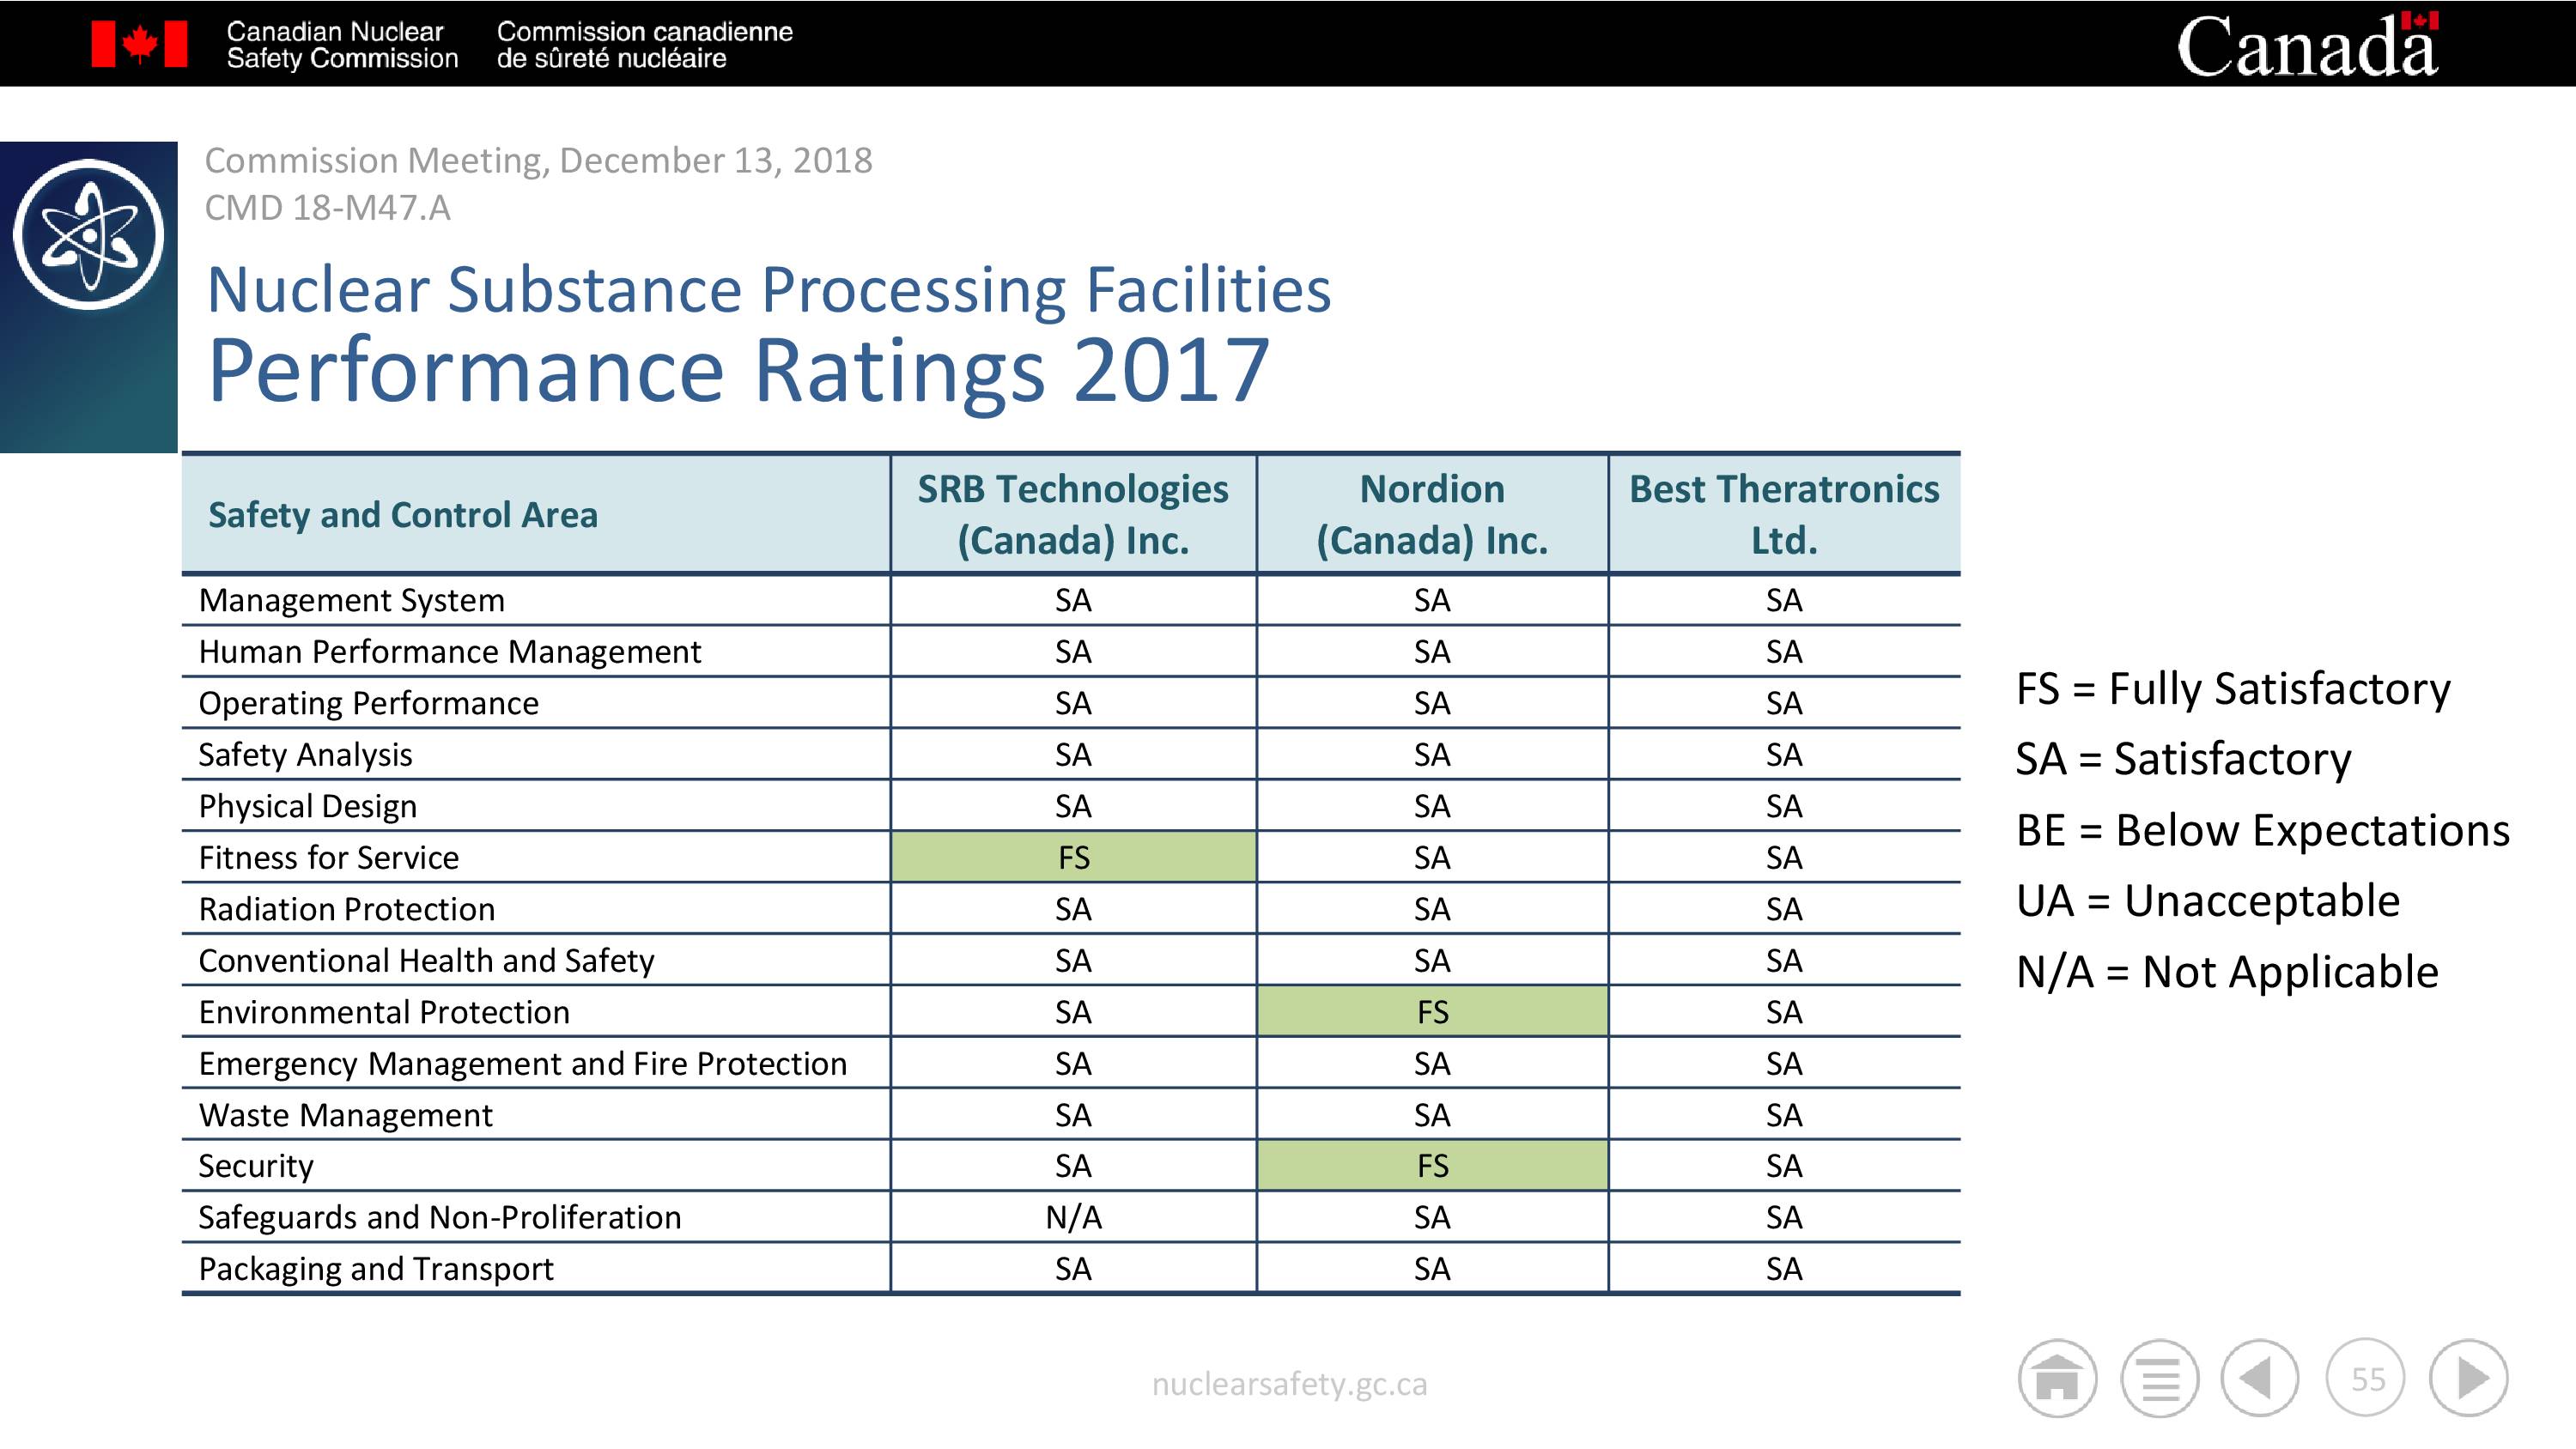Click SRB's SA rating for Security
Image resolution: width=2576 pixels, height=1449 pixels.
tap(1073, 1166)
